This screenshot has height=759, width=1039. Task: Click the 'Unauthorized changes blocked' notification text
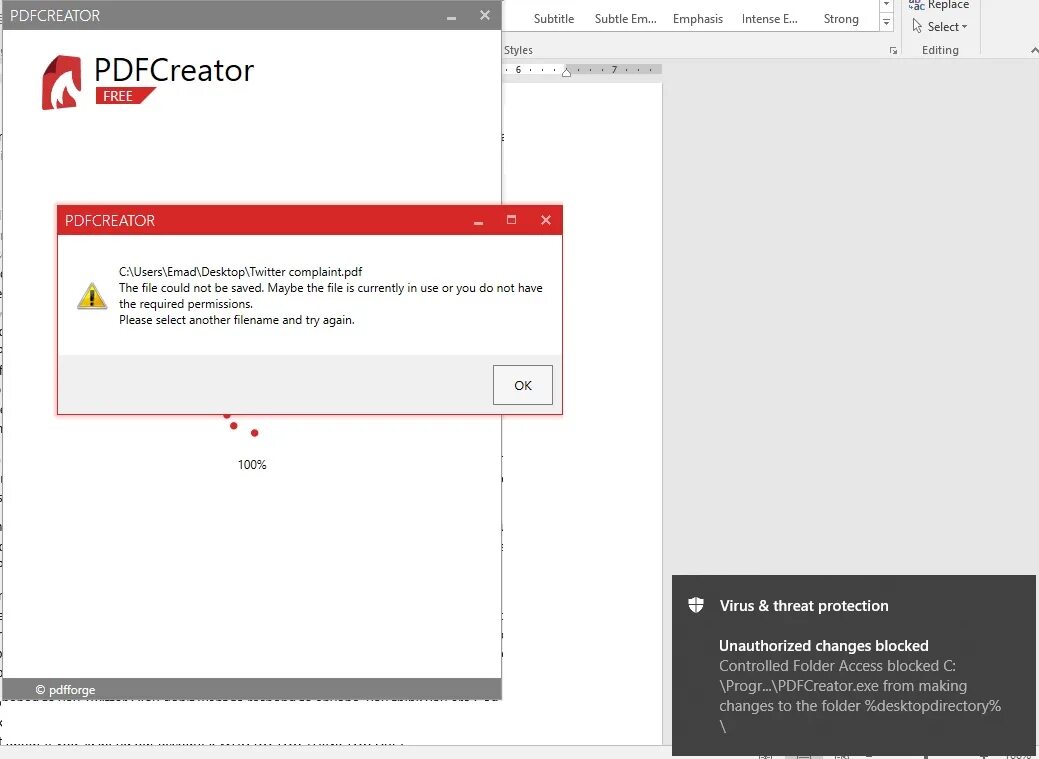click(x=824, y=646)
